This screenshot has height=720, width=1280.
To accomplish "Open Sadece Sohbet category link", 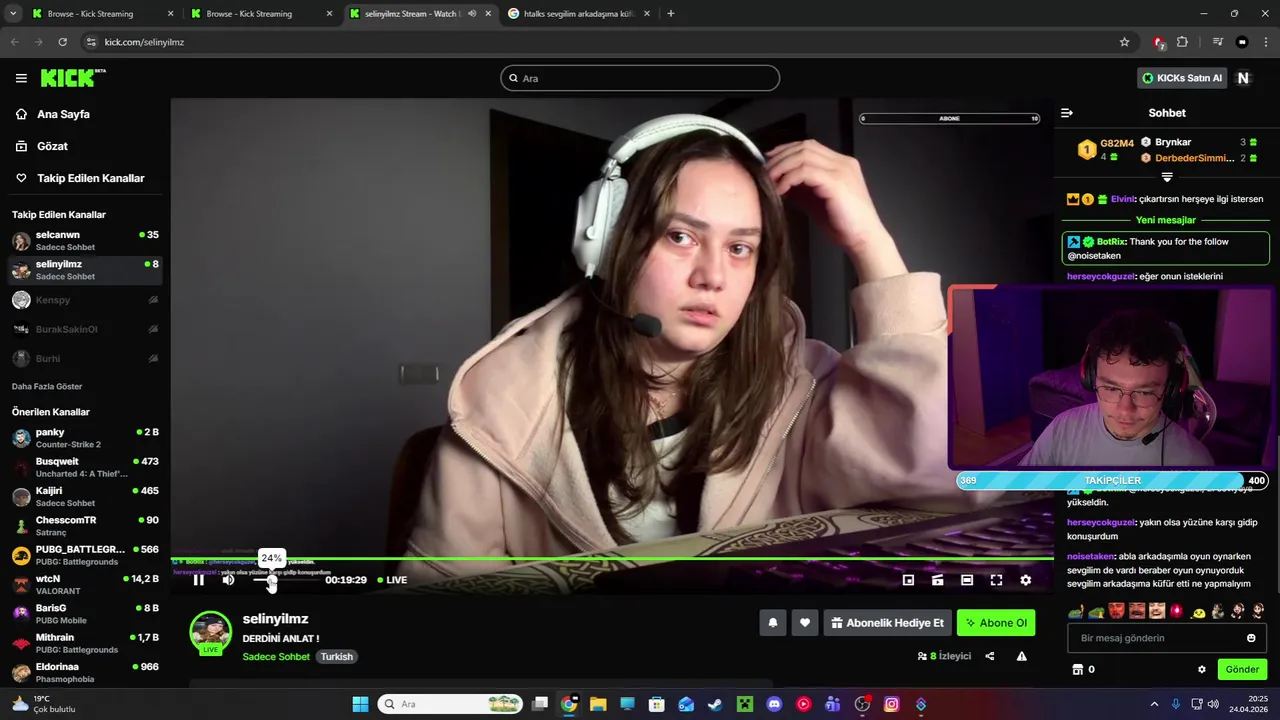I will (x=276, y=657).
